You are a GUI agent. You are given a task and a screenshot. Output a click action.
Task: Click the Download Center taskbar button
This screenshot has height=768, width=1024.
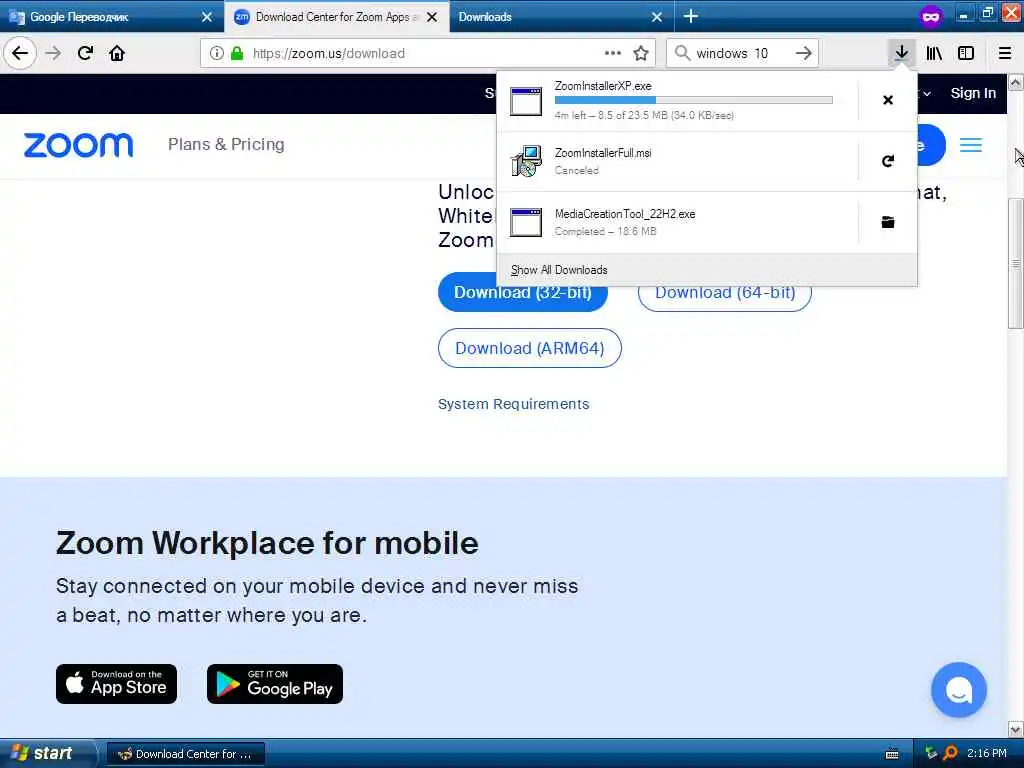click(185, 754)
